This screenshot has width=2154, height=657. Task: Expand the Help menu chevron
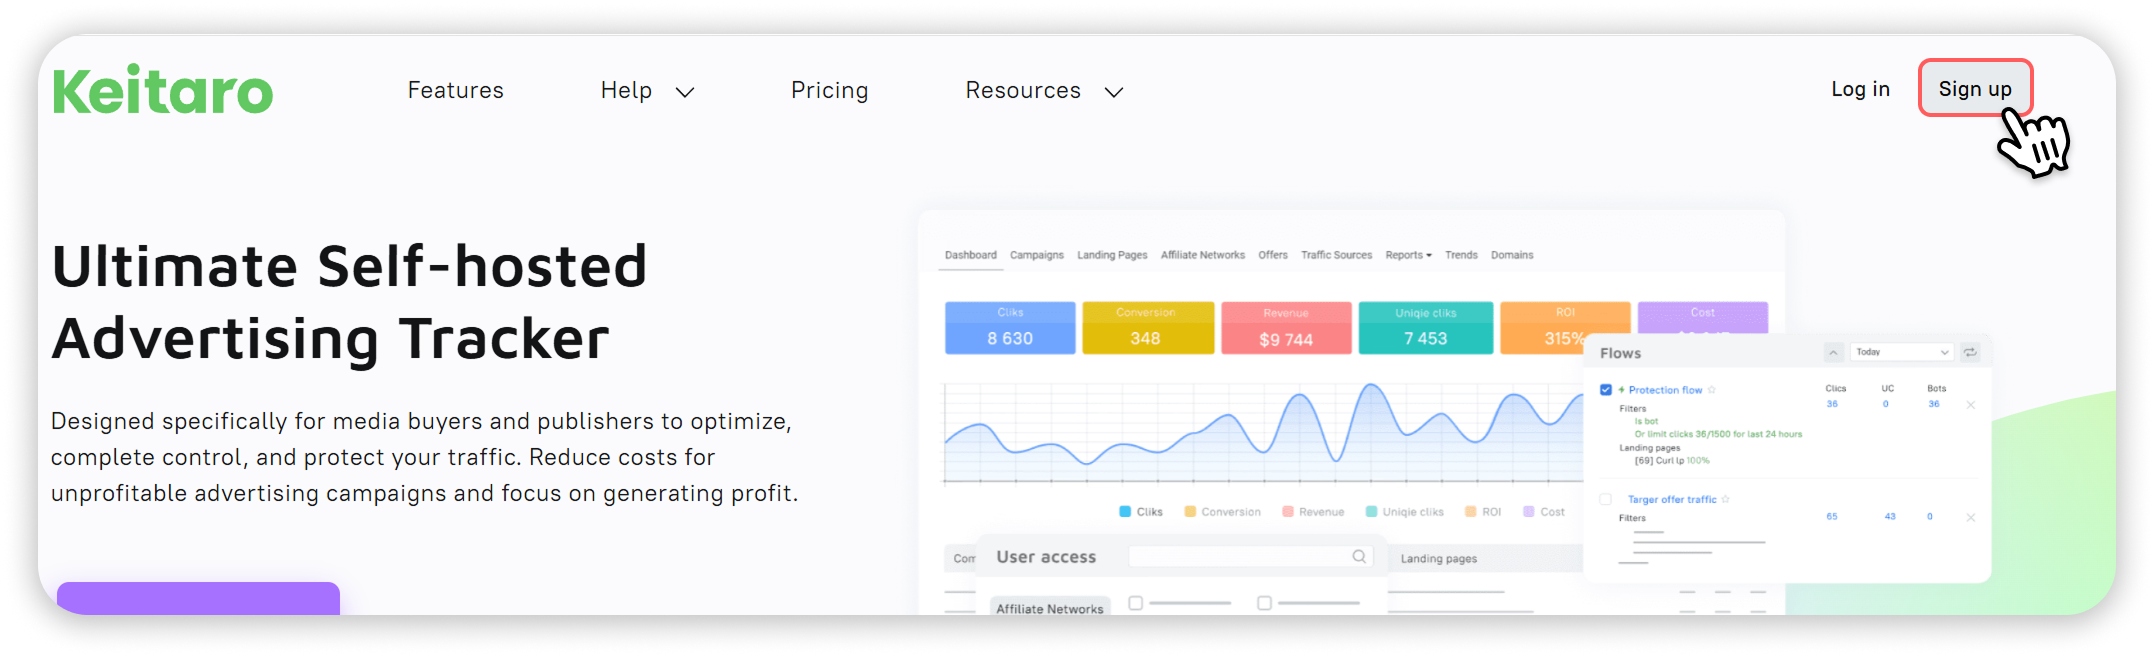pyautogui.click(x=685, y=92)
